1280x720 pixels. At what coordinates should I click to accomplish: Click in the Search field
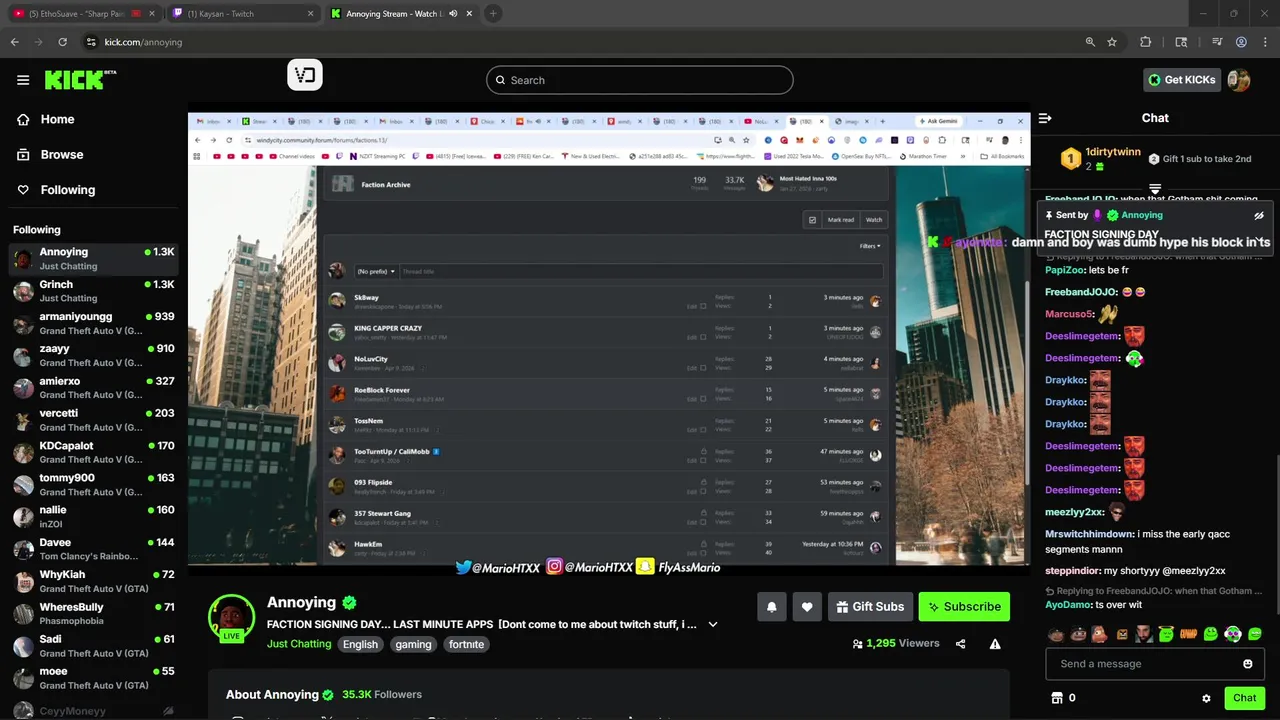coord(640,80)
